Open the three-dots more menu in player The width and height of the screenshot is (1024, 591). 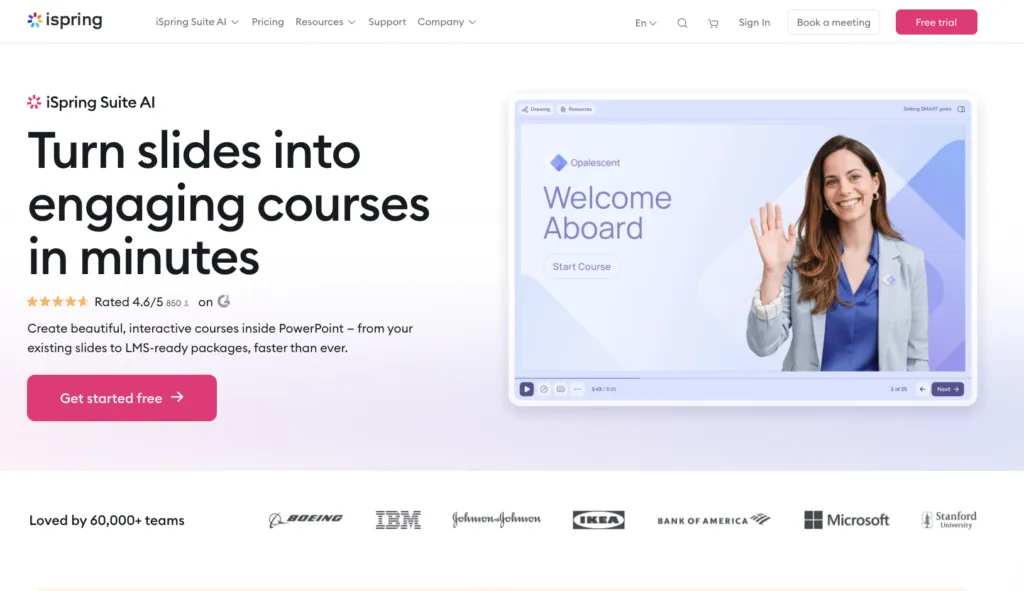tap(577, 389)
